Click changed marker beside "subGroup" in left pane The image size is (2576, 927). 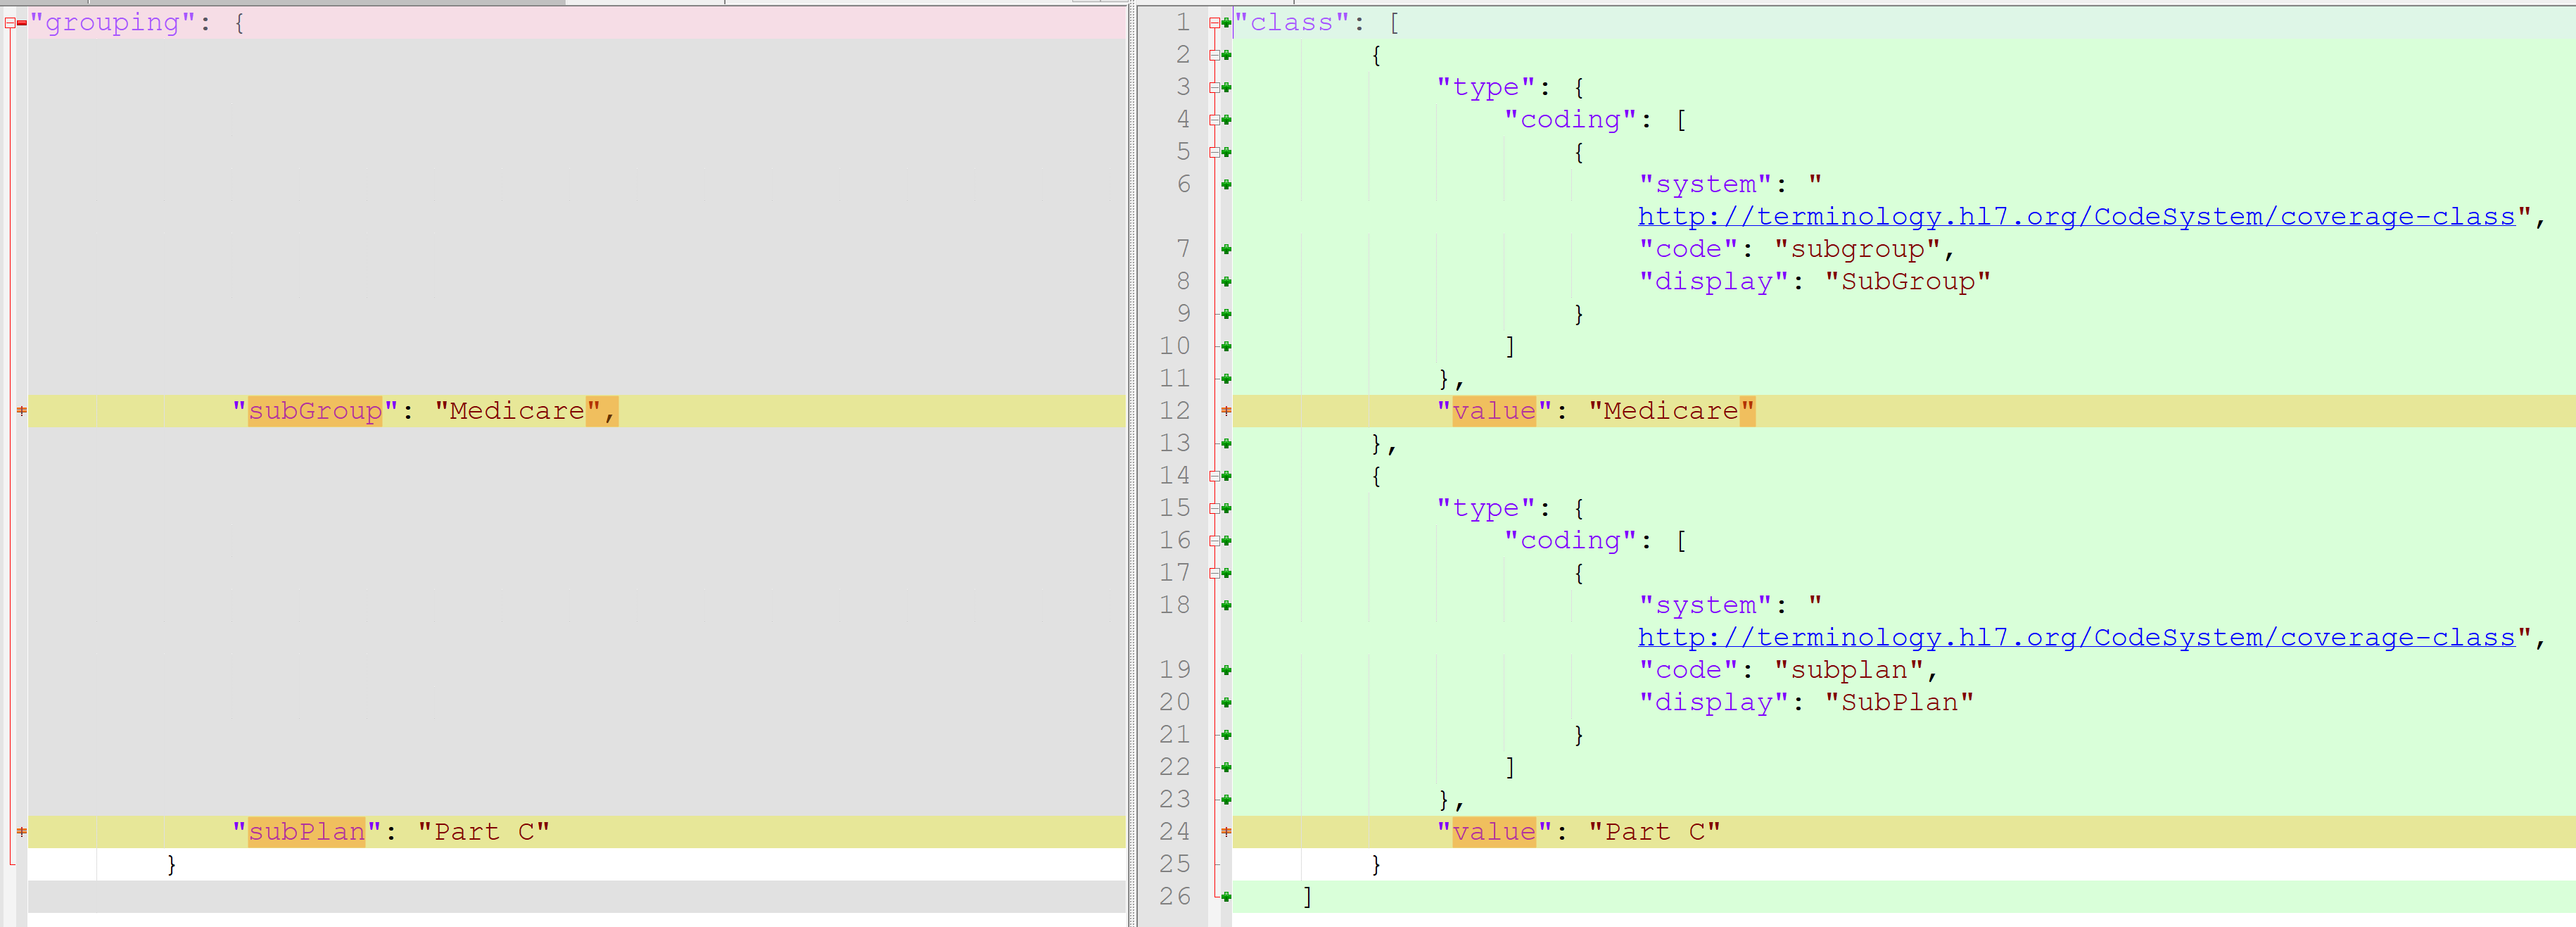tap(22, 411)
